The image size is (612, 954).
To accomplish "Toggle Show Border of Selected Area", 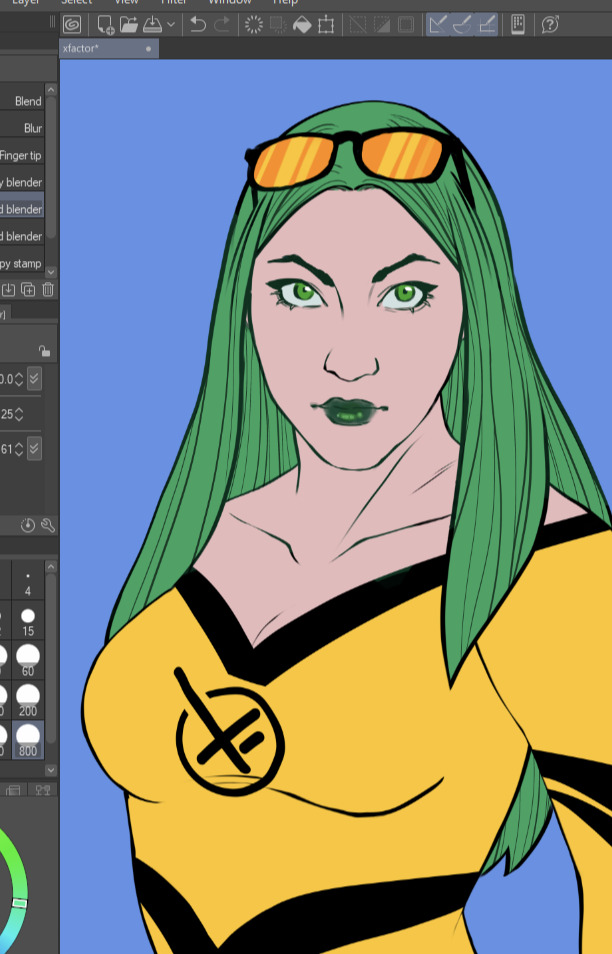I will point(406,25).
